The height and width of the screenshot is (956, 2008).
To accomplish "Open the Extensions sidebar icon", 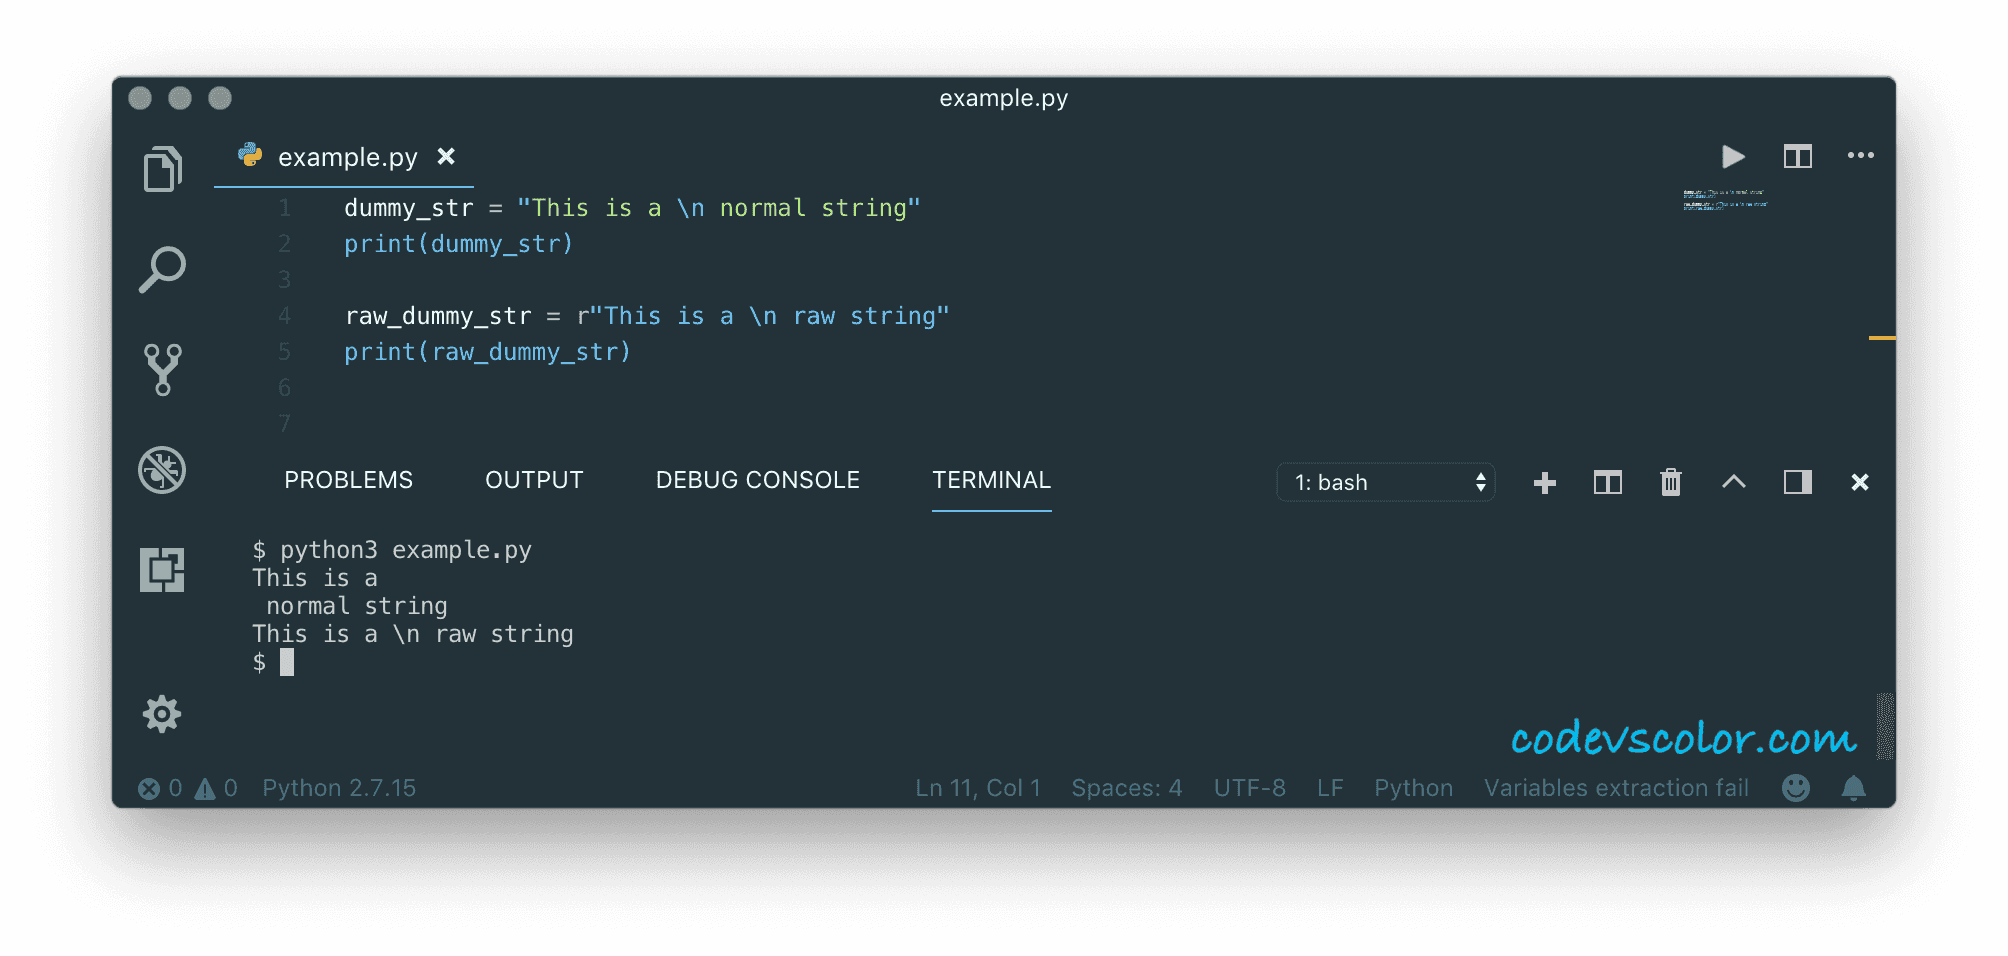I will click(x=163, y=570).
